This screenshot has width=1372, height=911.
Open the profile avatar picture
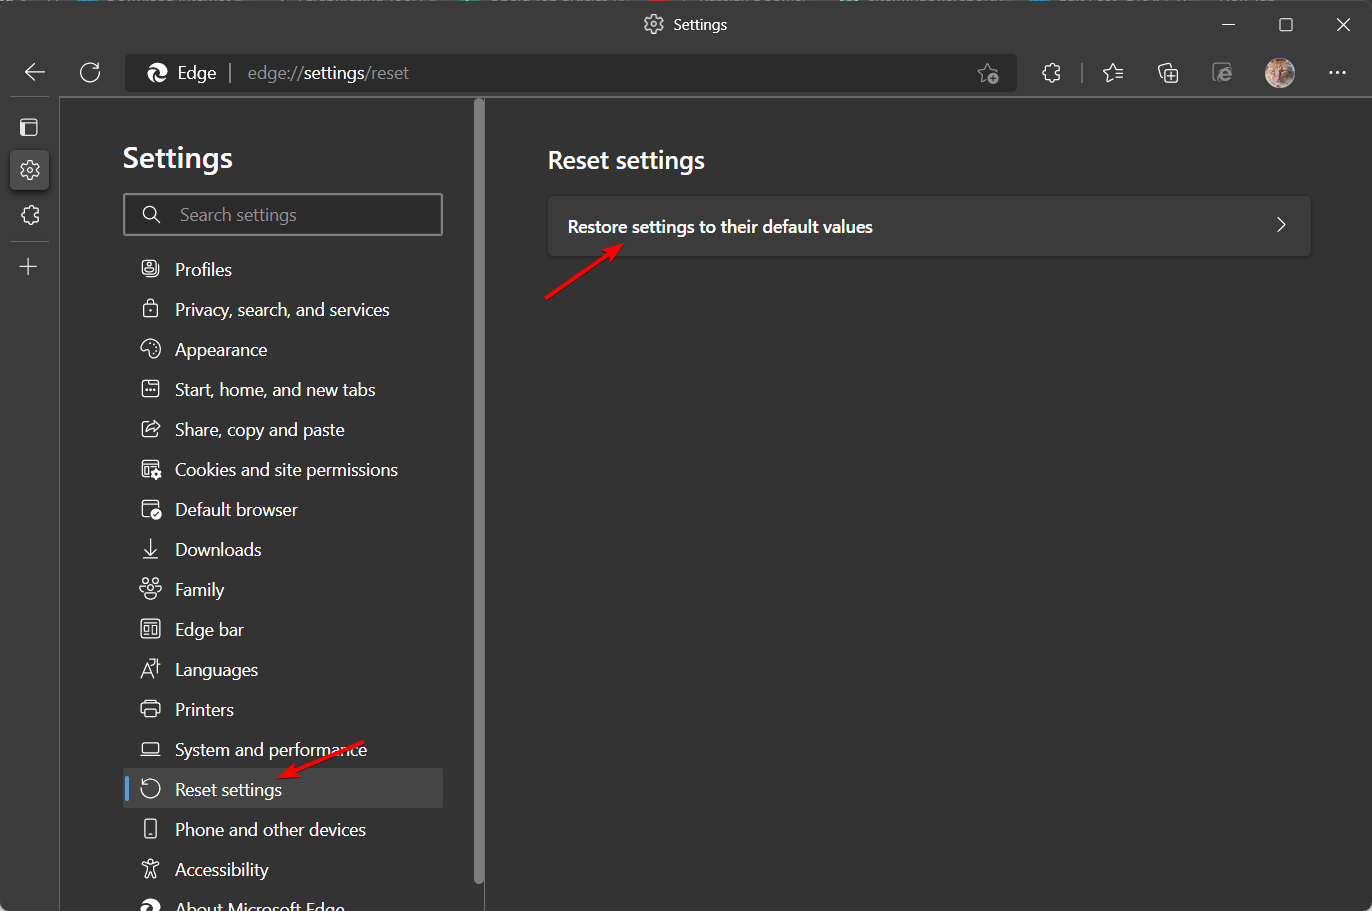tap(1279, 72)
